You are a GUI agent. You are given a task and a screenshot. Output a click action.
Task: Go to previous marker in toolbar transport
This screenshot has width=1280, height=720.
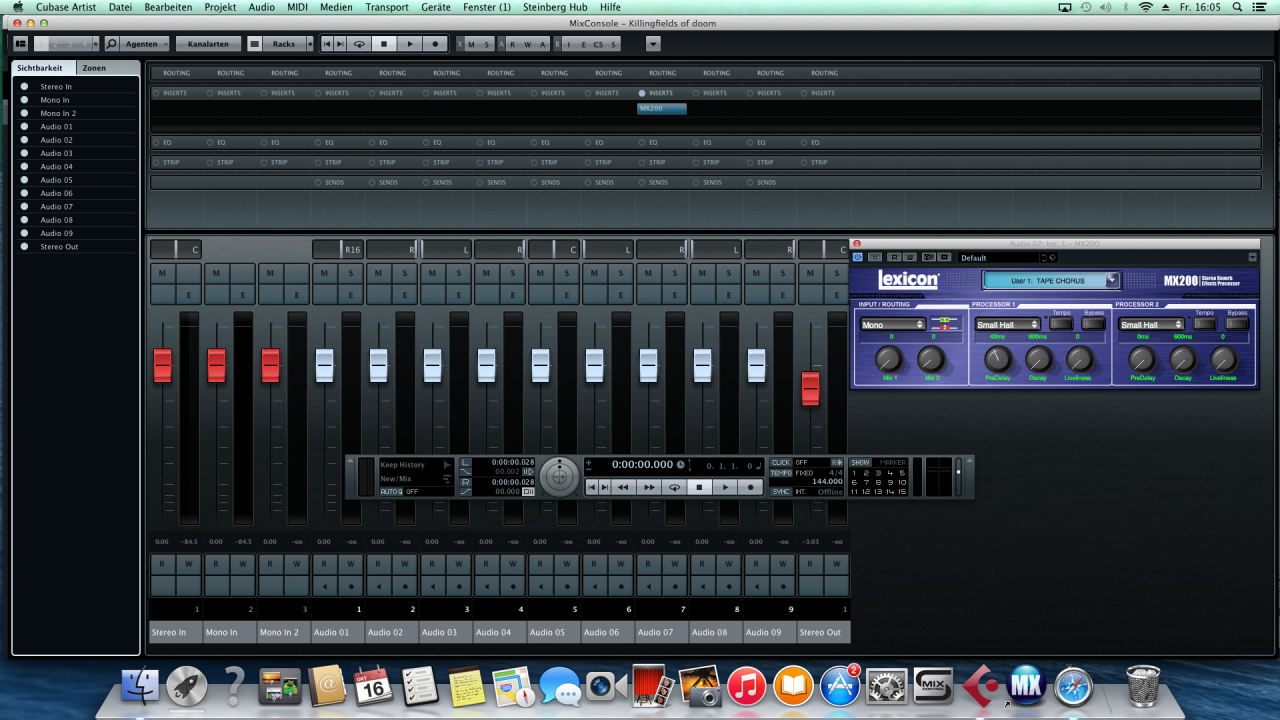pyautogui.click(x=327, y=44)
